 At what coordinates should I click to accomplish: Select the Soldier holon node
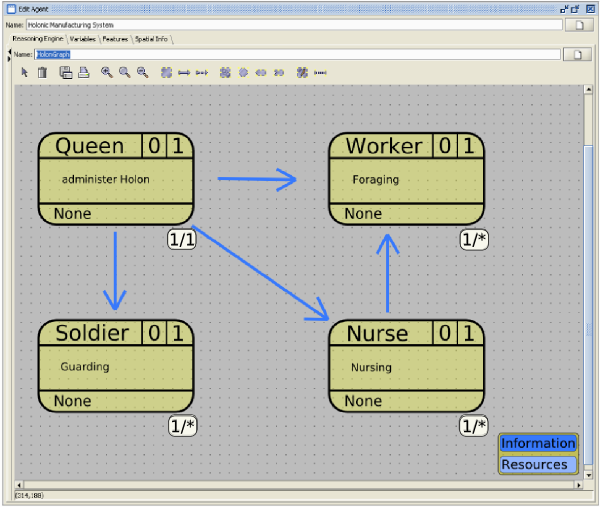(115, 366)
